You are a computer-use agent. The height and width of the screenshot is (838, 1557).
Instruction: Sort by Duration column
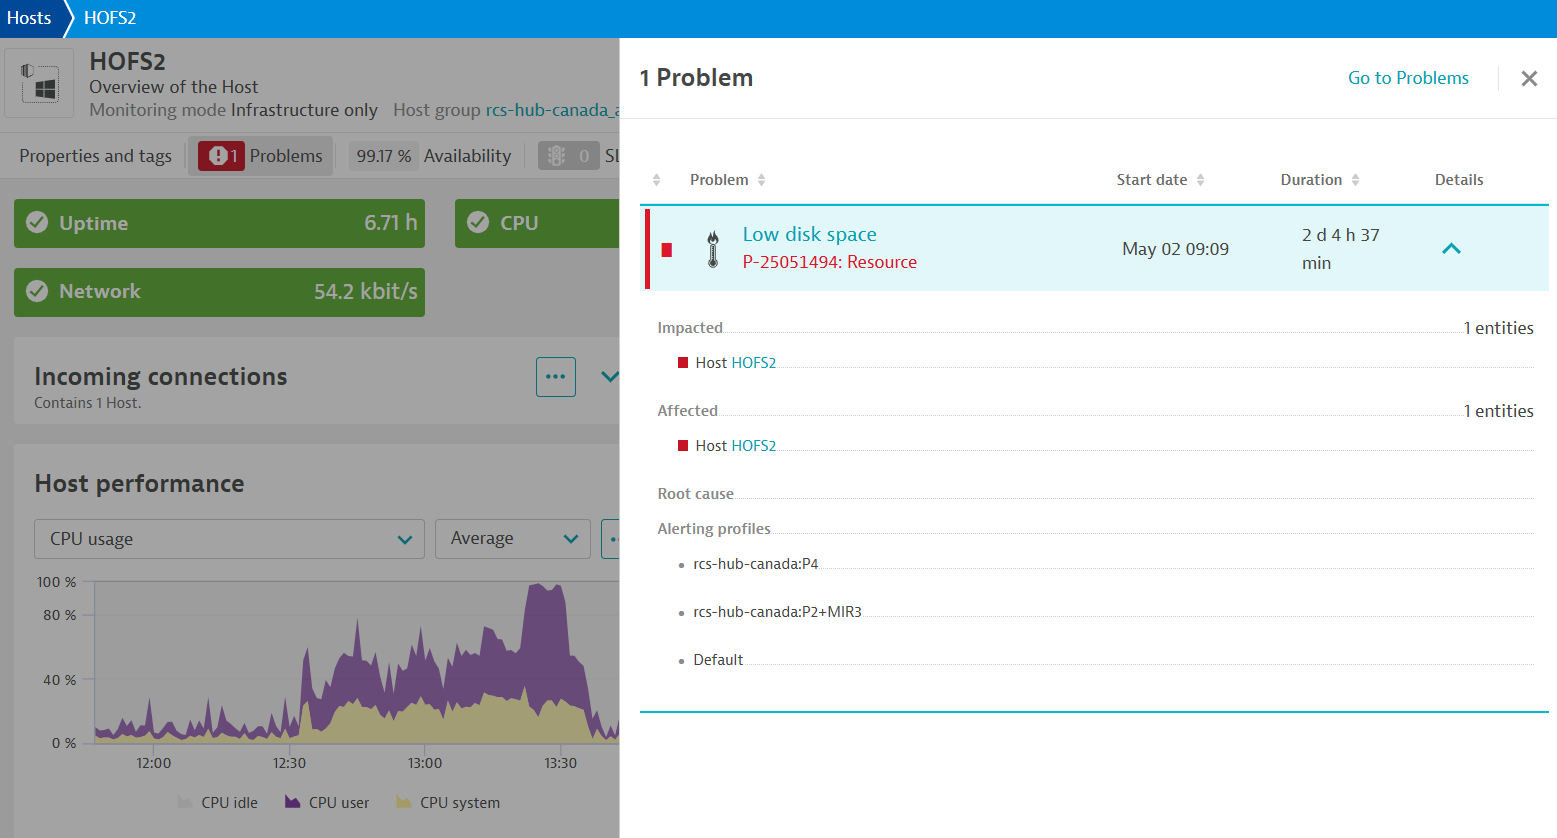(x=1320, y=180)
